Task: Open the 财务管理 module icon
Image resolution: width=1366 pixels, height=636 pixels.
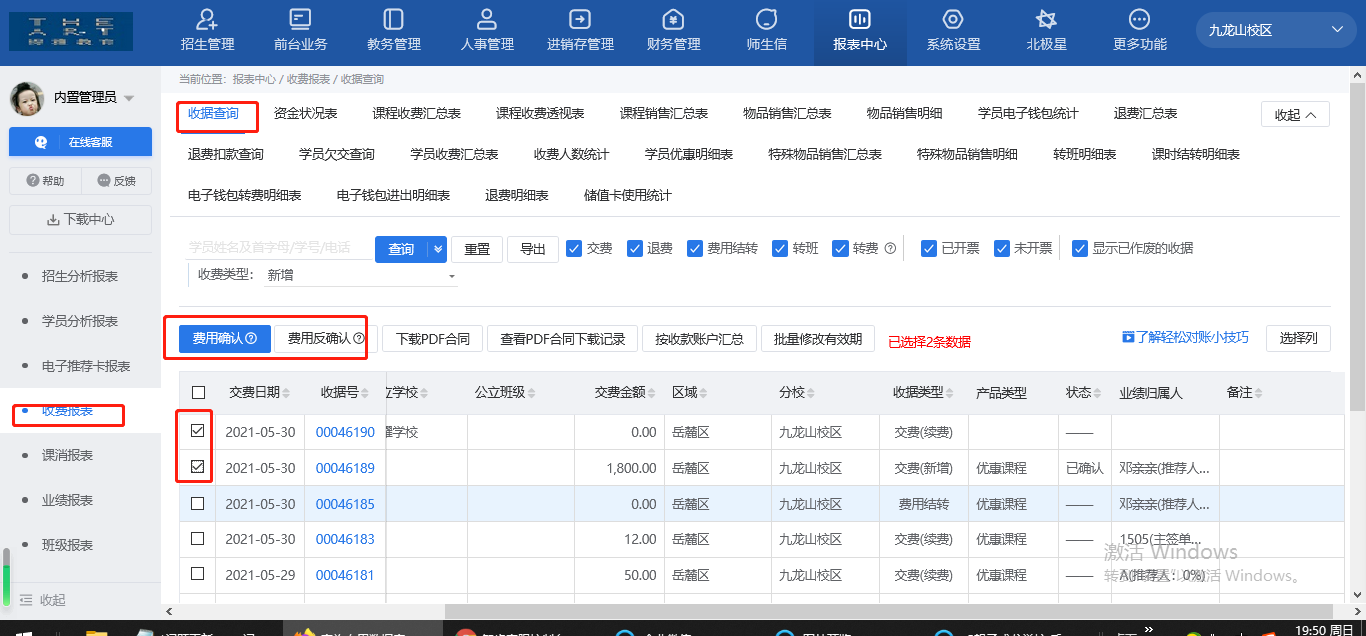Action: coord(673,19)
